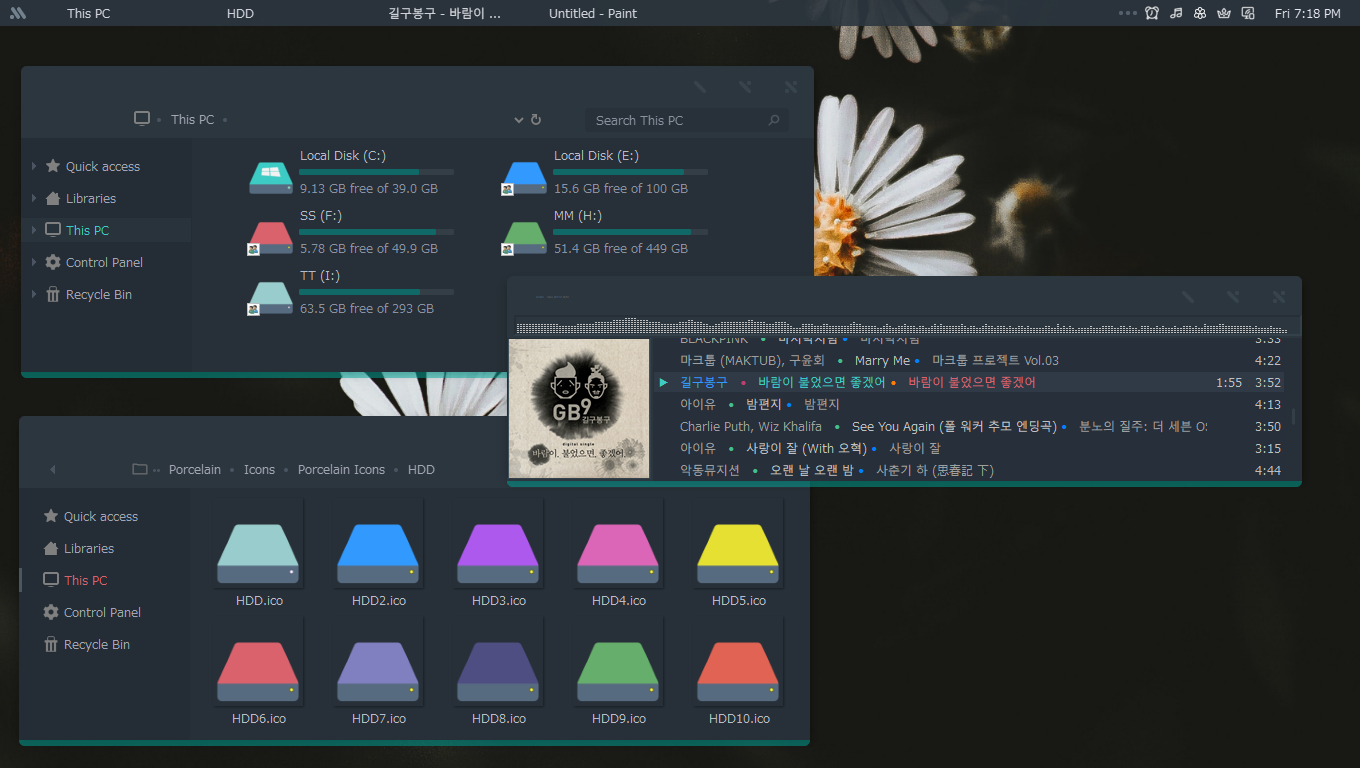1366x768 pixels.
Task: Expand Quick access in the This PC window sidebar
Action: click(34, 167)
